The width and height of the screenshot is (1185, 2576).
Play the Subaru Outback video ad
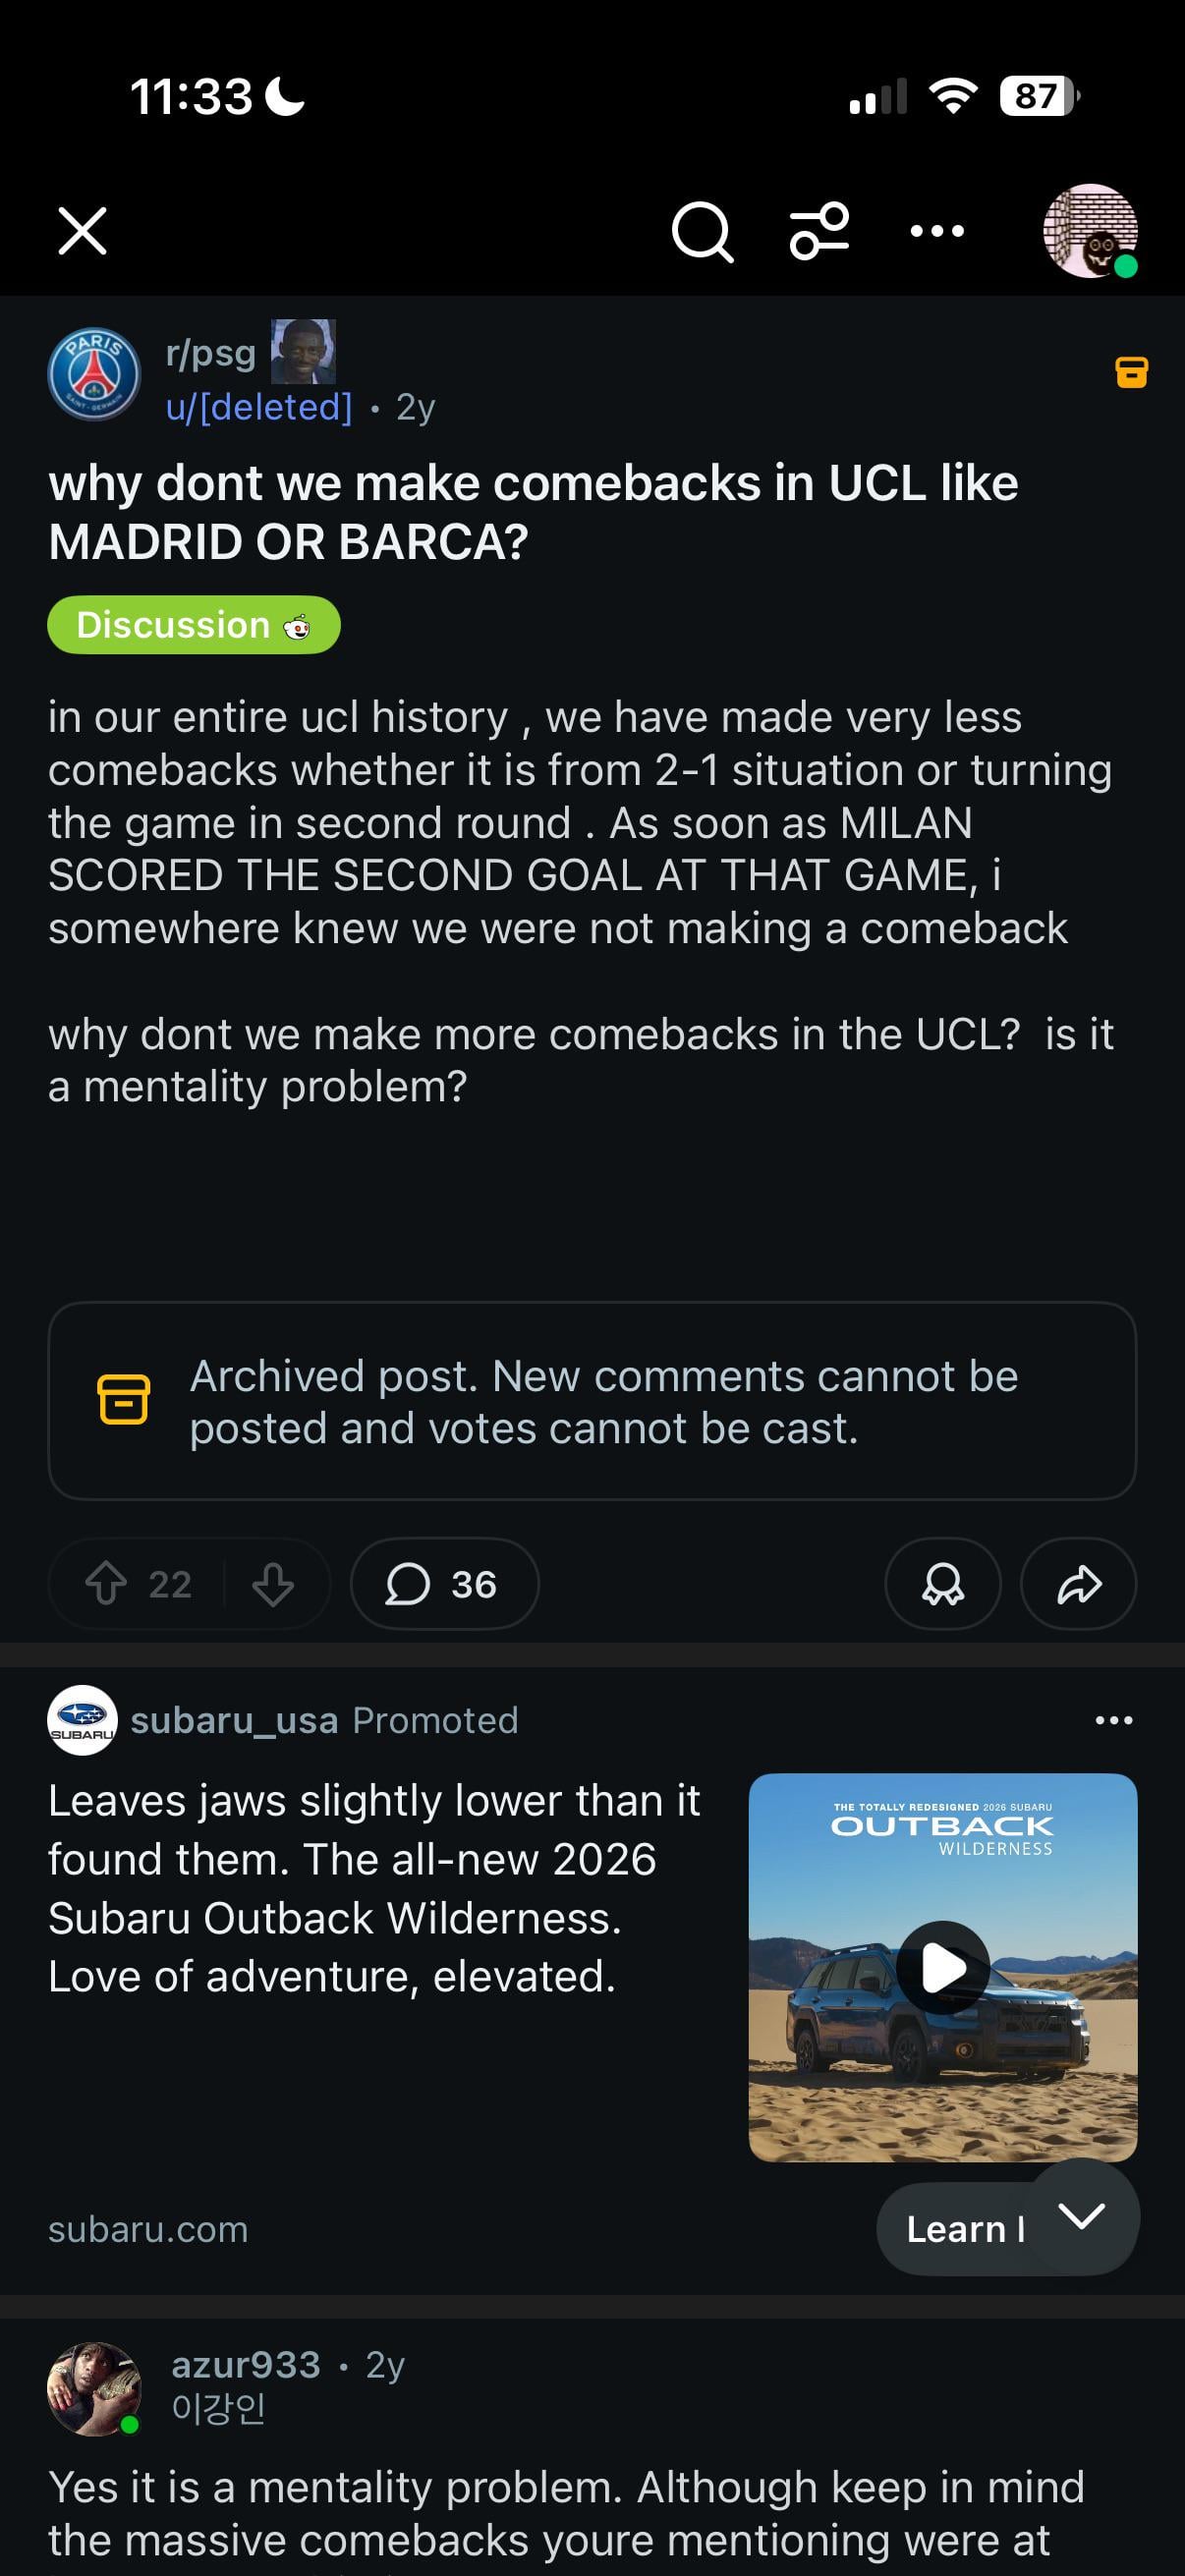tap(942, 1967)
